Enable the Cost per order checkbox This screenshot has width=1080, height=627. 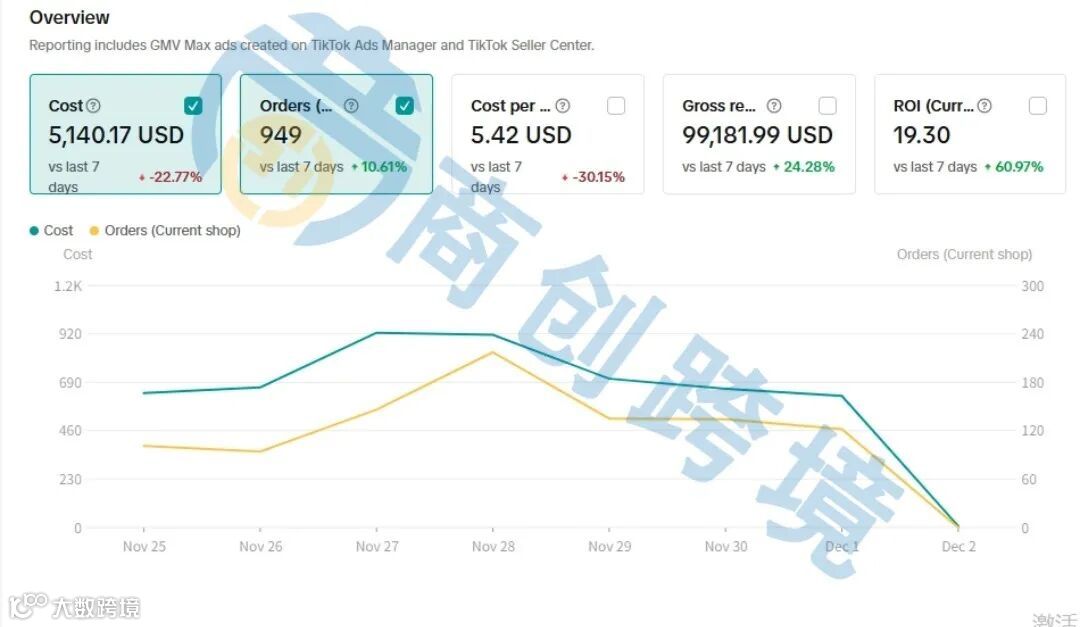[x=616, y=106]
